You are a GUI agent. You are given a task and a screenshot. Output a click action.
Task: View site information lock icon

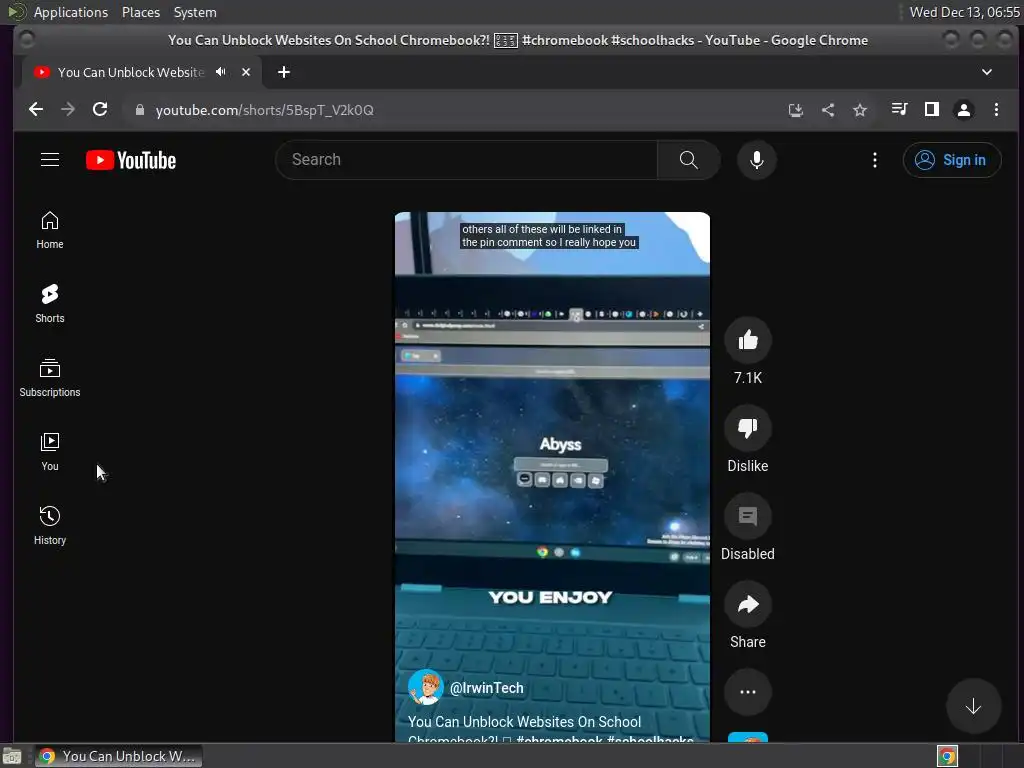[139, 110]
